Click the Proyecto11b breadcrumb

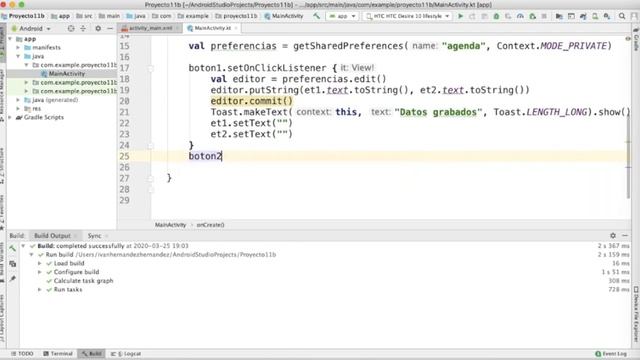pyautogui.click(x=23, y=16)
